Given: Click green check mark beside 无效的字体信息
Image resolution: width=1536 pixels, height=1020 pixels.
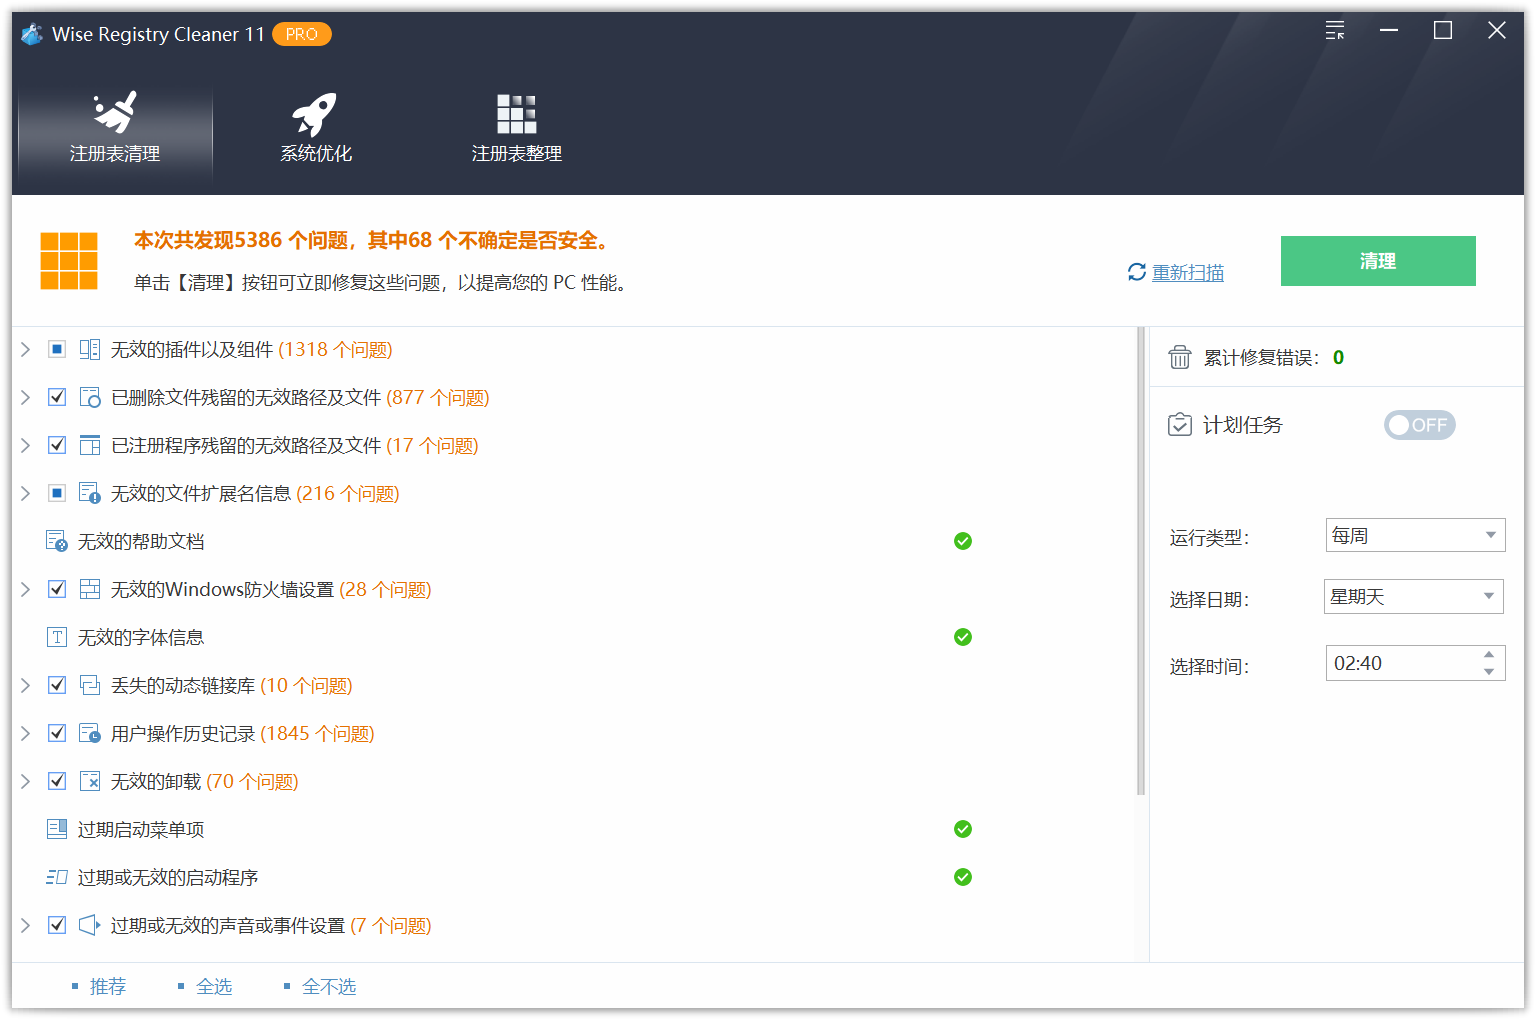Looking at the screenshot, I should [x=963, y=637].
